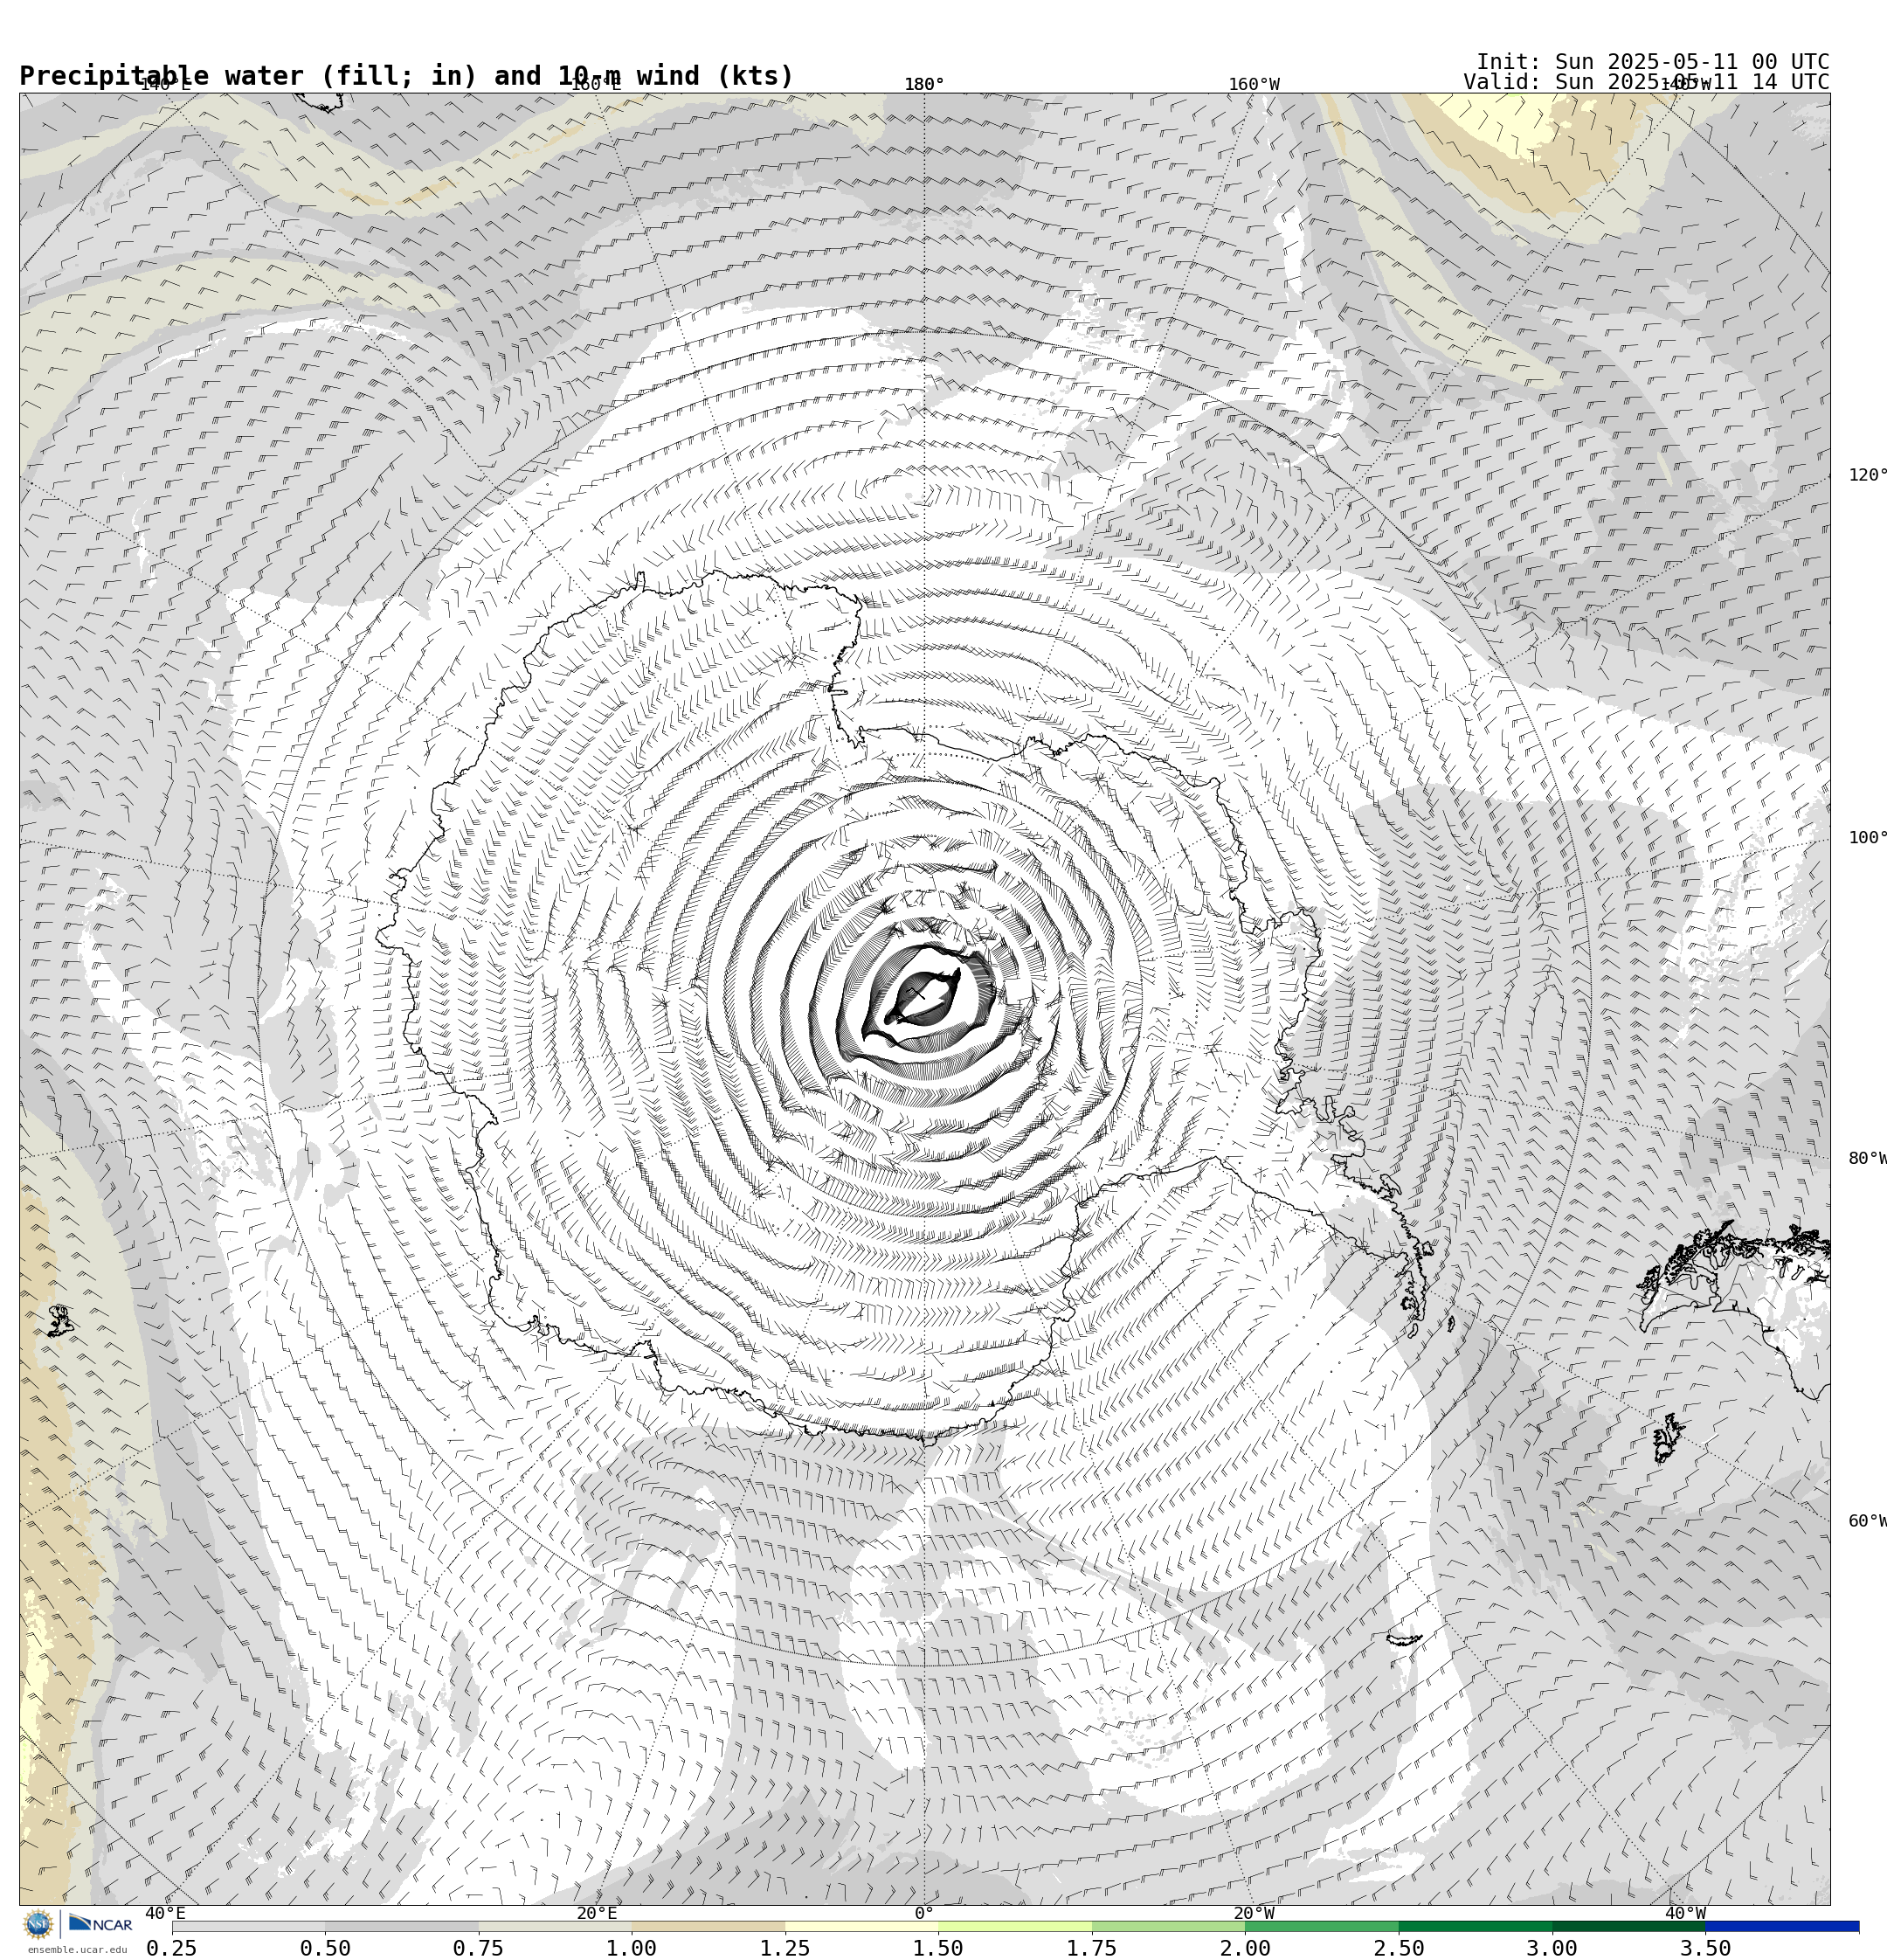1887x1960 pixels.
Task: Click the 'Init: Sun 2025-05-11 00 UTC' text
Action: (1653, 62)
